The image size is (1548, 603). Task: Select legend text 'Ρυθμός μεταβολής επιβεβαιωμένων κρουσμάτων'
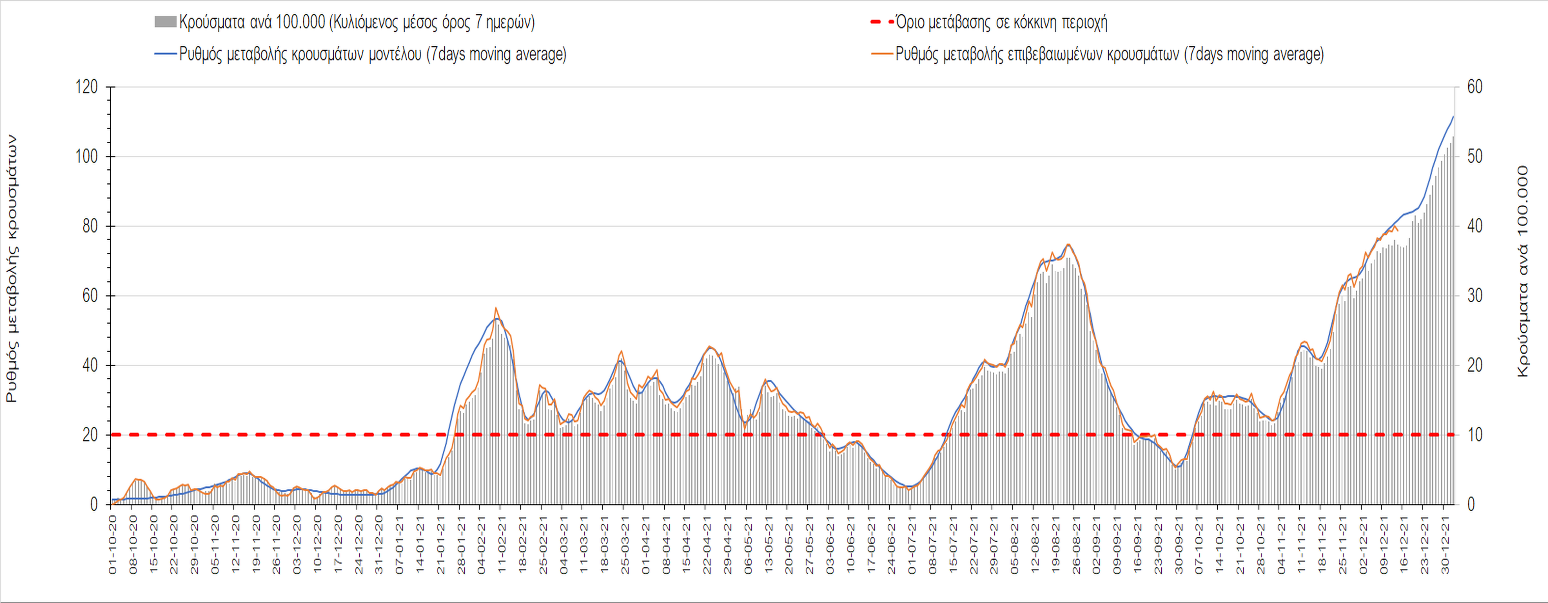1110,54
